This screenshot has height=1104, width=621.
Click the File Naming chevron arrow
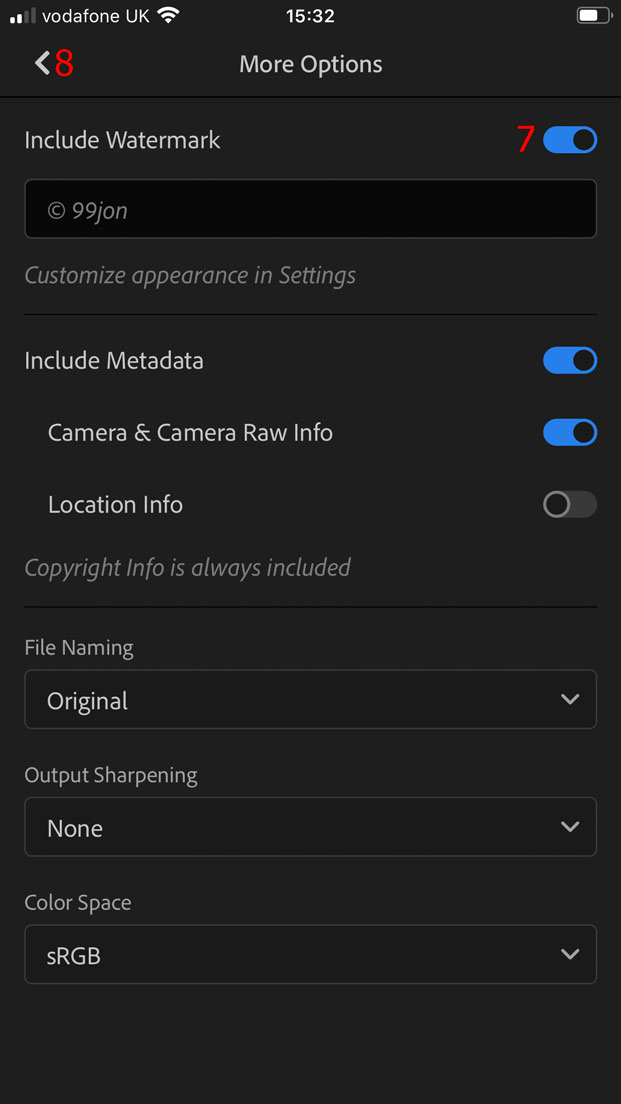point(570,700)
